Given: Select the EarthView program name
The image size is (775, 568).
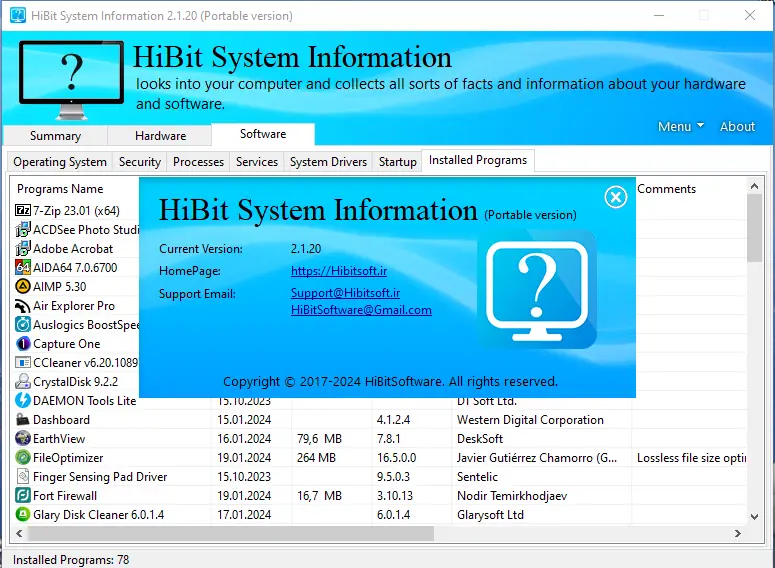Looking at the screenshot, I should [x=59, y=439].
